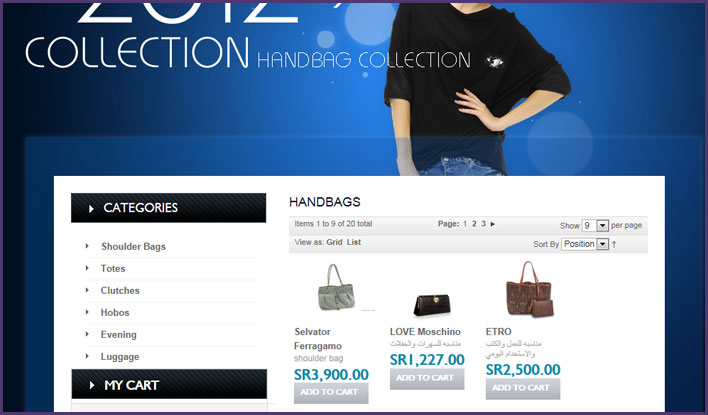The image size is (708, 415).
Task: Open the ETRO brown bag image
Action: pyautogui.click(x=529, y=289)
